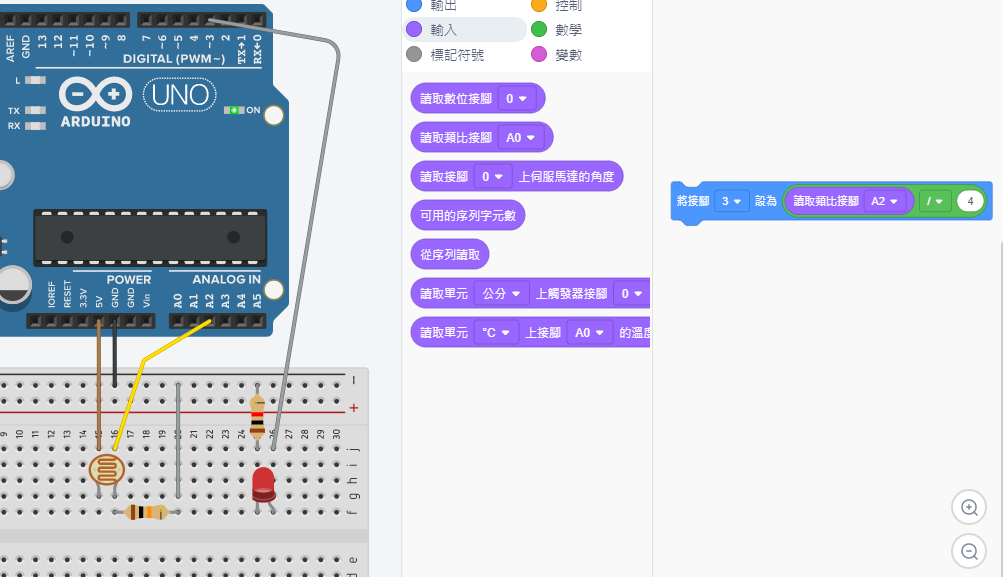Open the 公分 unit dropdown
The image size is (1003, 577).
(x=502, y=294)
